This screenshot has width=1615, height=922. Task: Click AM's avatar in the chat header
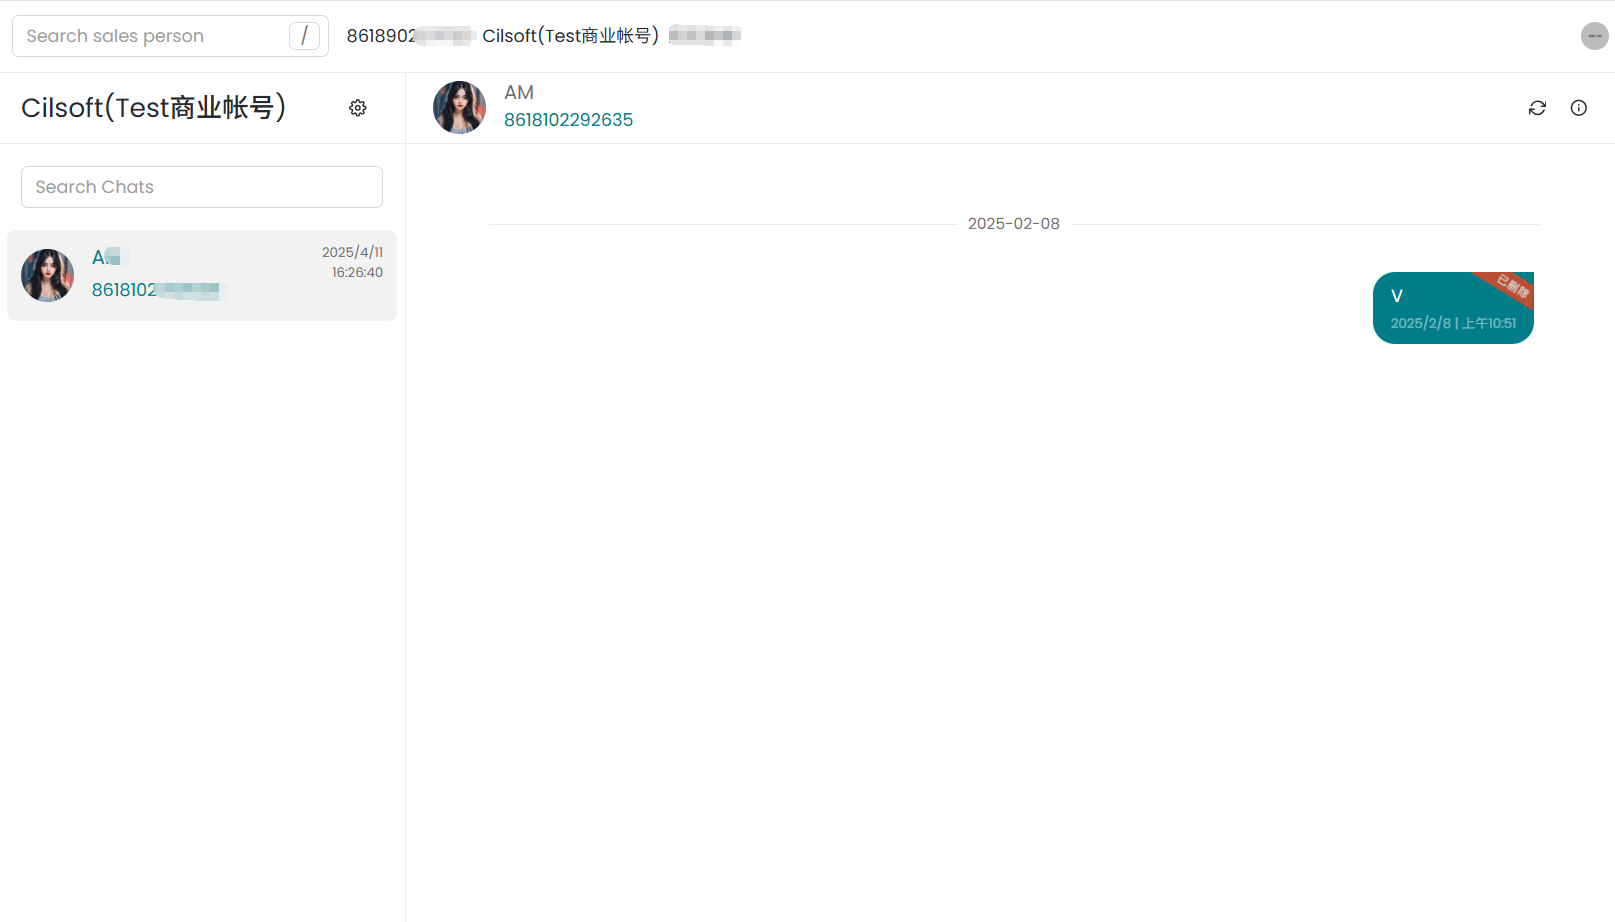(459, 108)
